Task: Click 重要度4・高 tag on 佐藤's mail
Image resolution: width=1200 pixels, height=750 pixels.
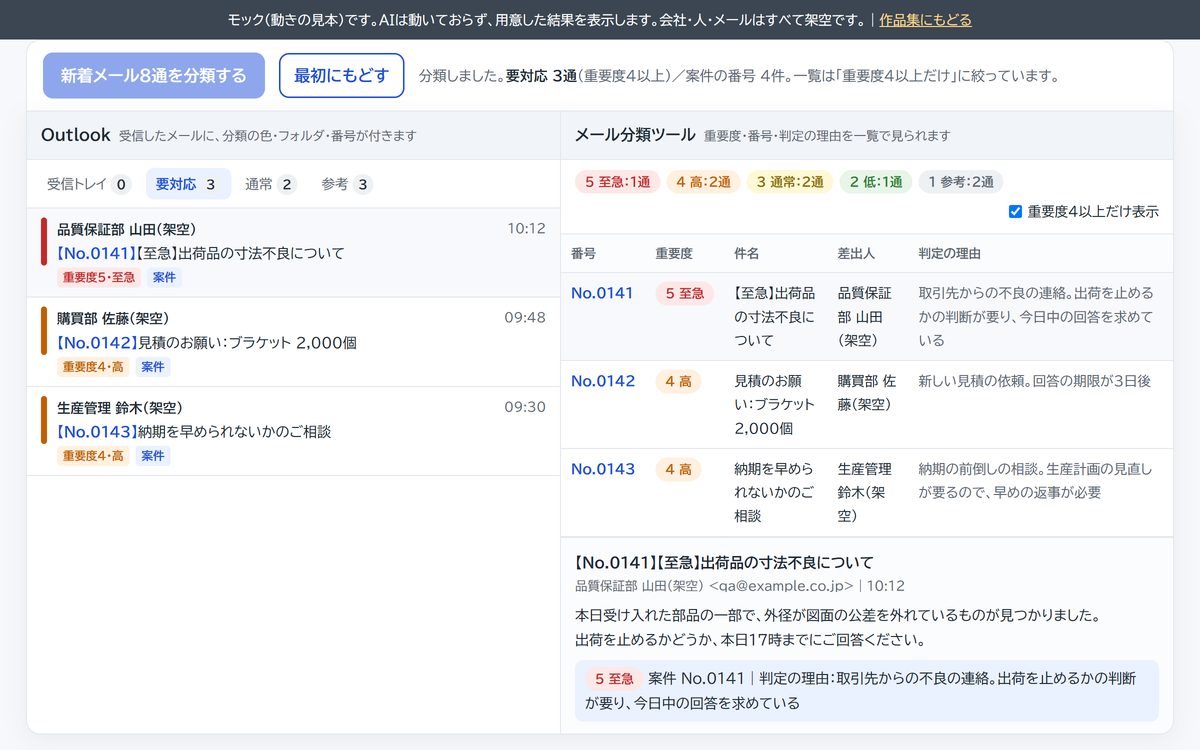Action: point(93,367)
